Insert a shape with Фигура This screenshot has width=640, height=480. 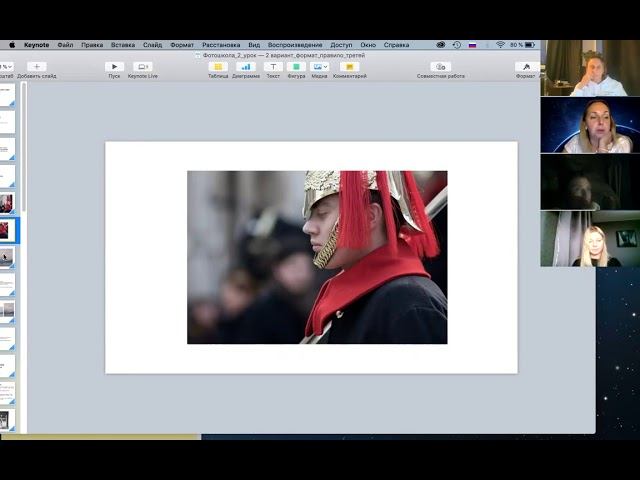pos(296,67)
